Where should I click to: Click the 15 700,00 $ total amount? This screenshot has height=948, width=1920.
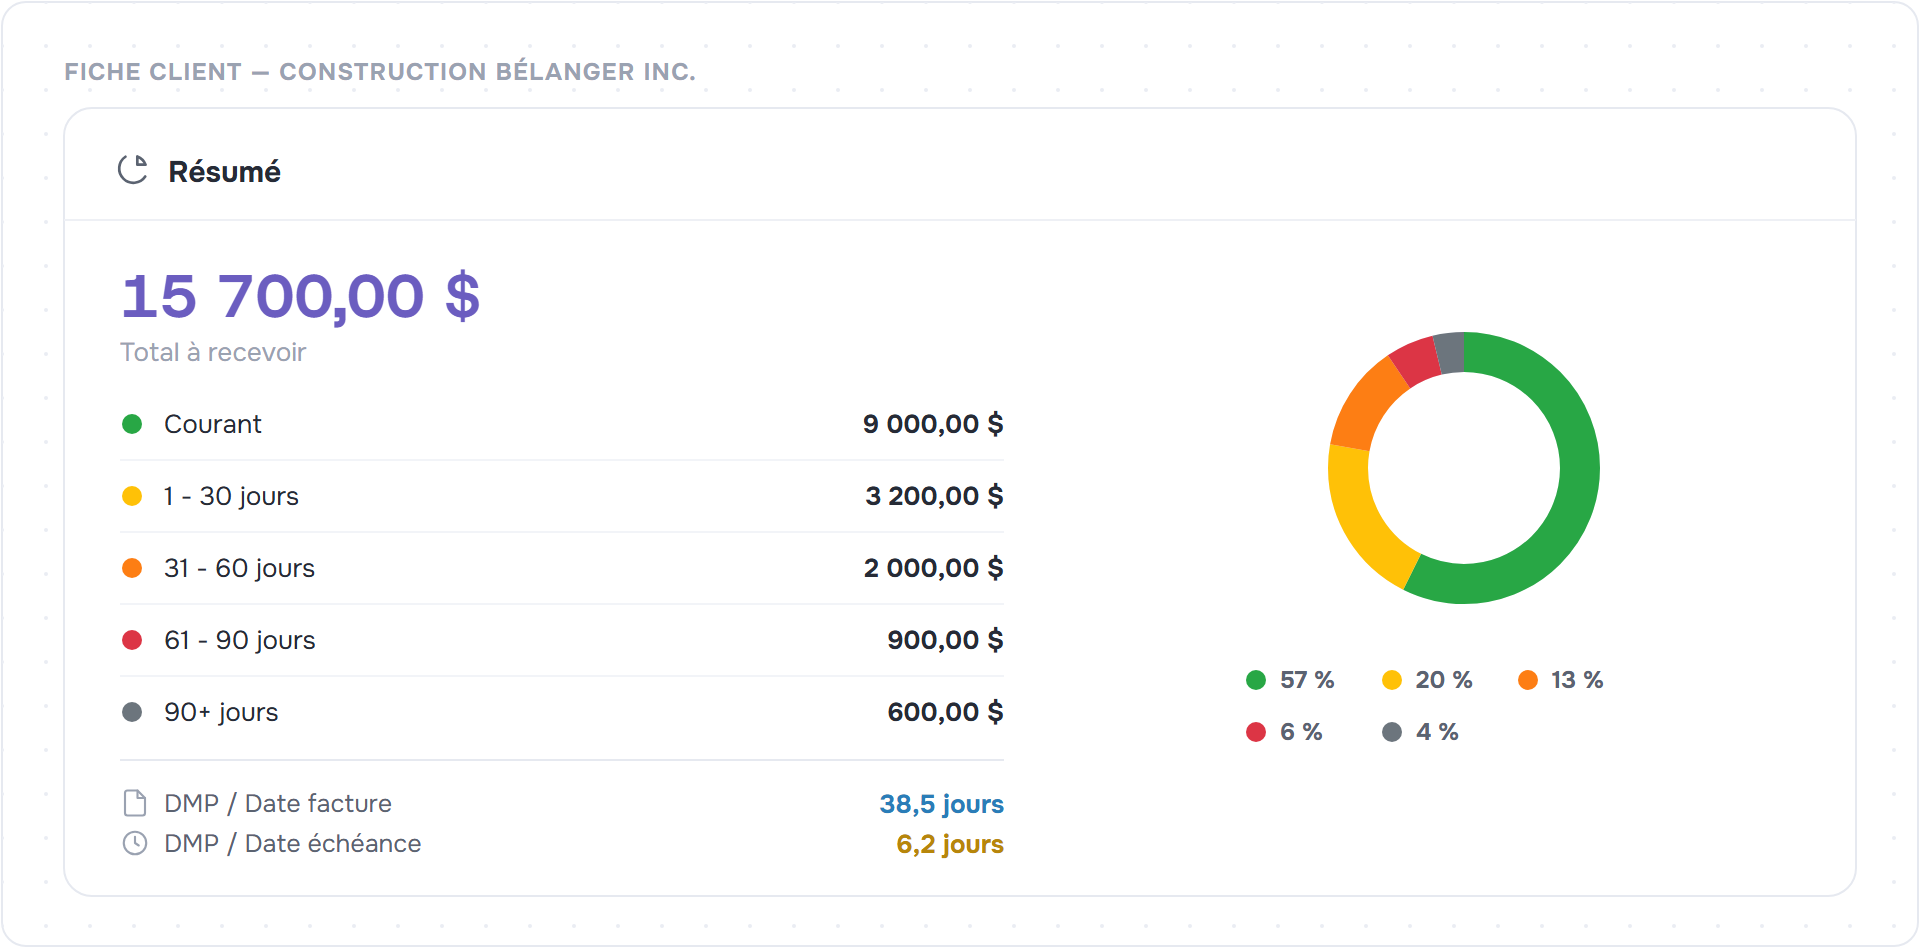301,296
